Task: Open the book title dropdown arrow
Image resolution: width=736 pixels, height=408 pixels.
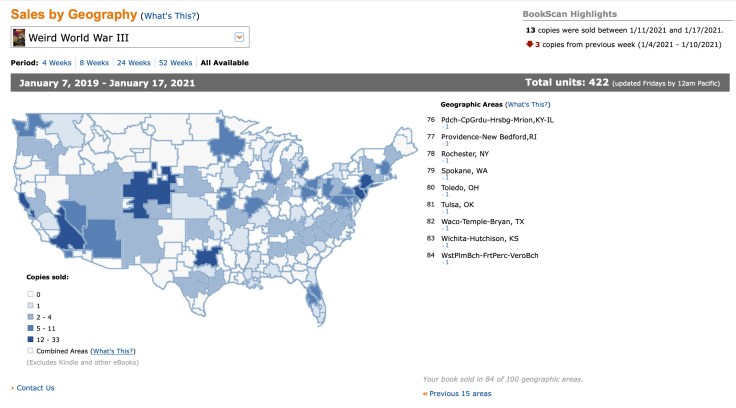Action: click(x=239, y=37)
